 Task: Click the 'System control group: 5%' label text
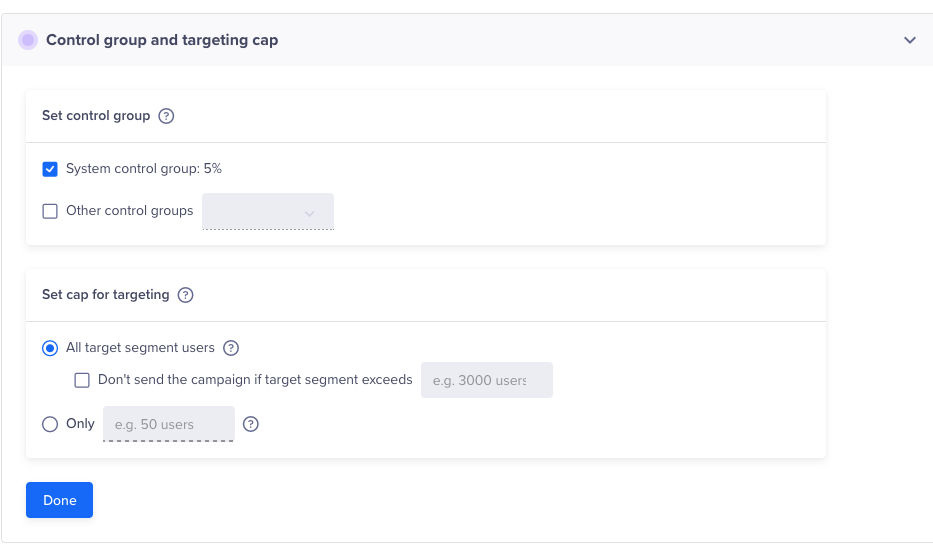pyautogui.click(x=144, y=169)
